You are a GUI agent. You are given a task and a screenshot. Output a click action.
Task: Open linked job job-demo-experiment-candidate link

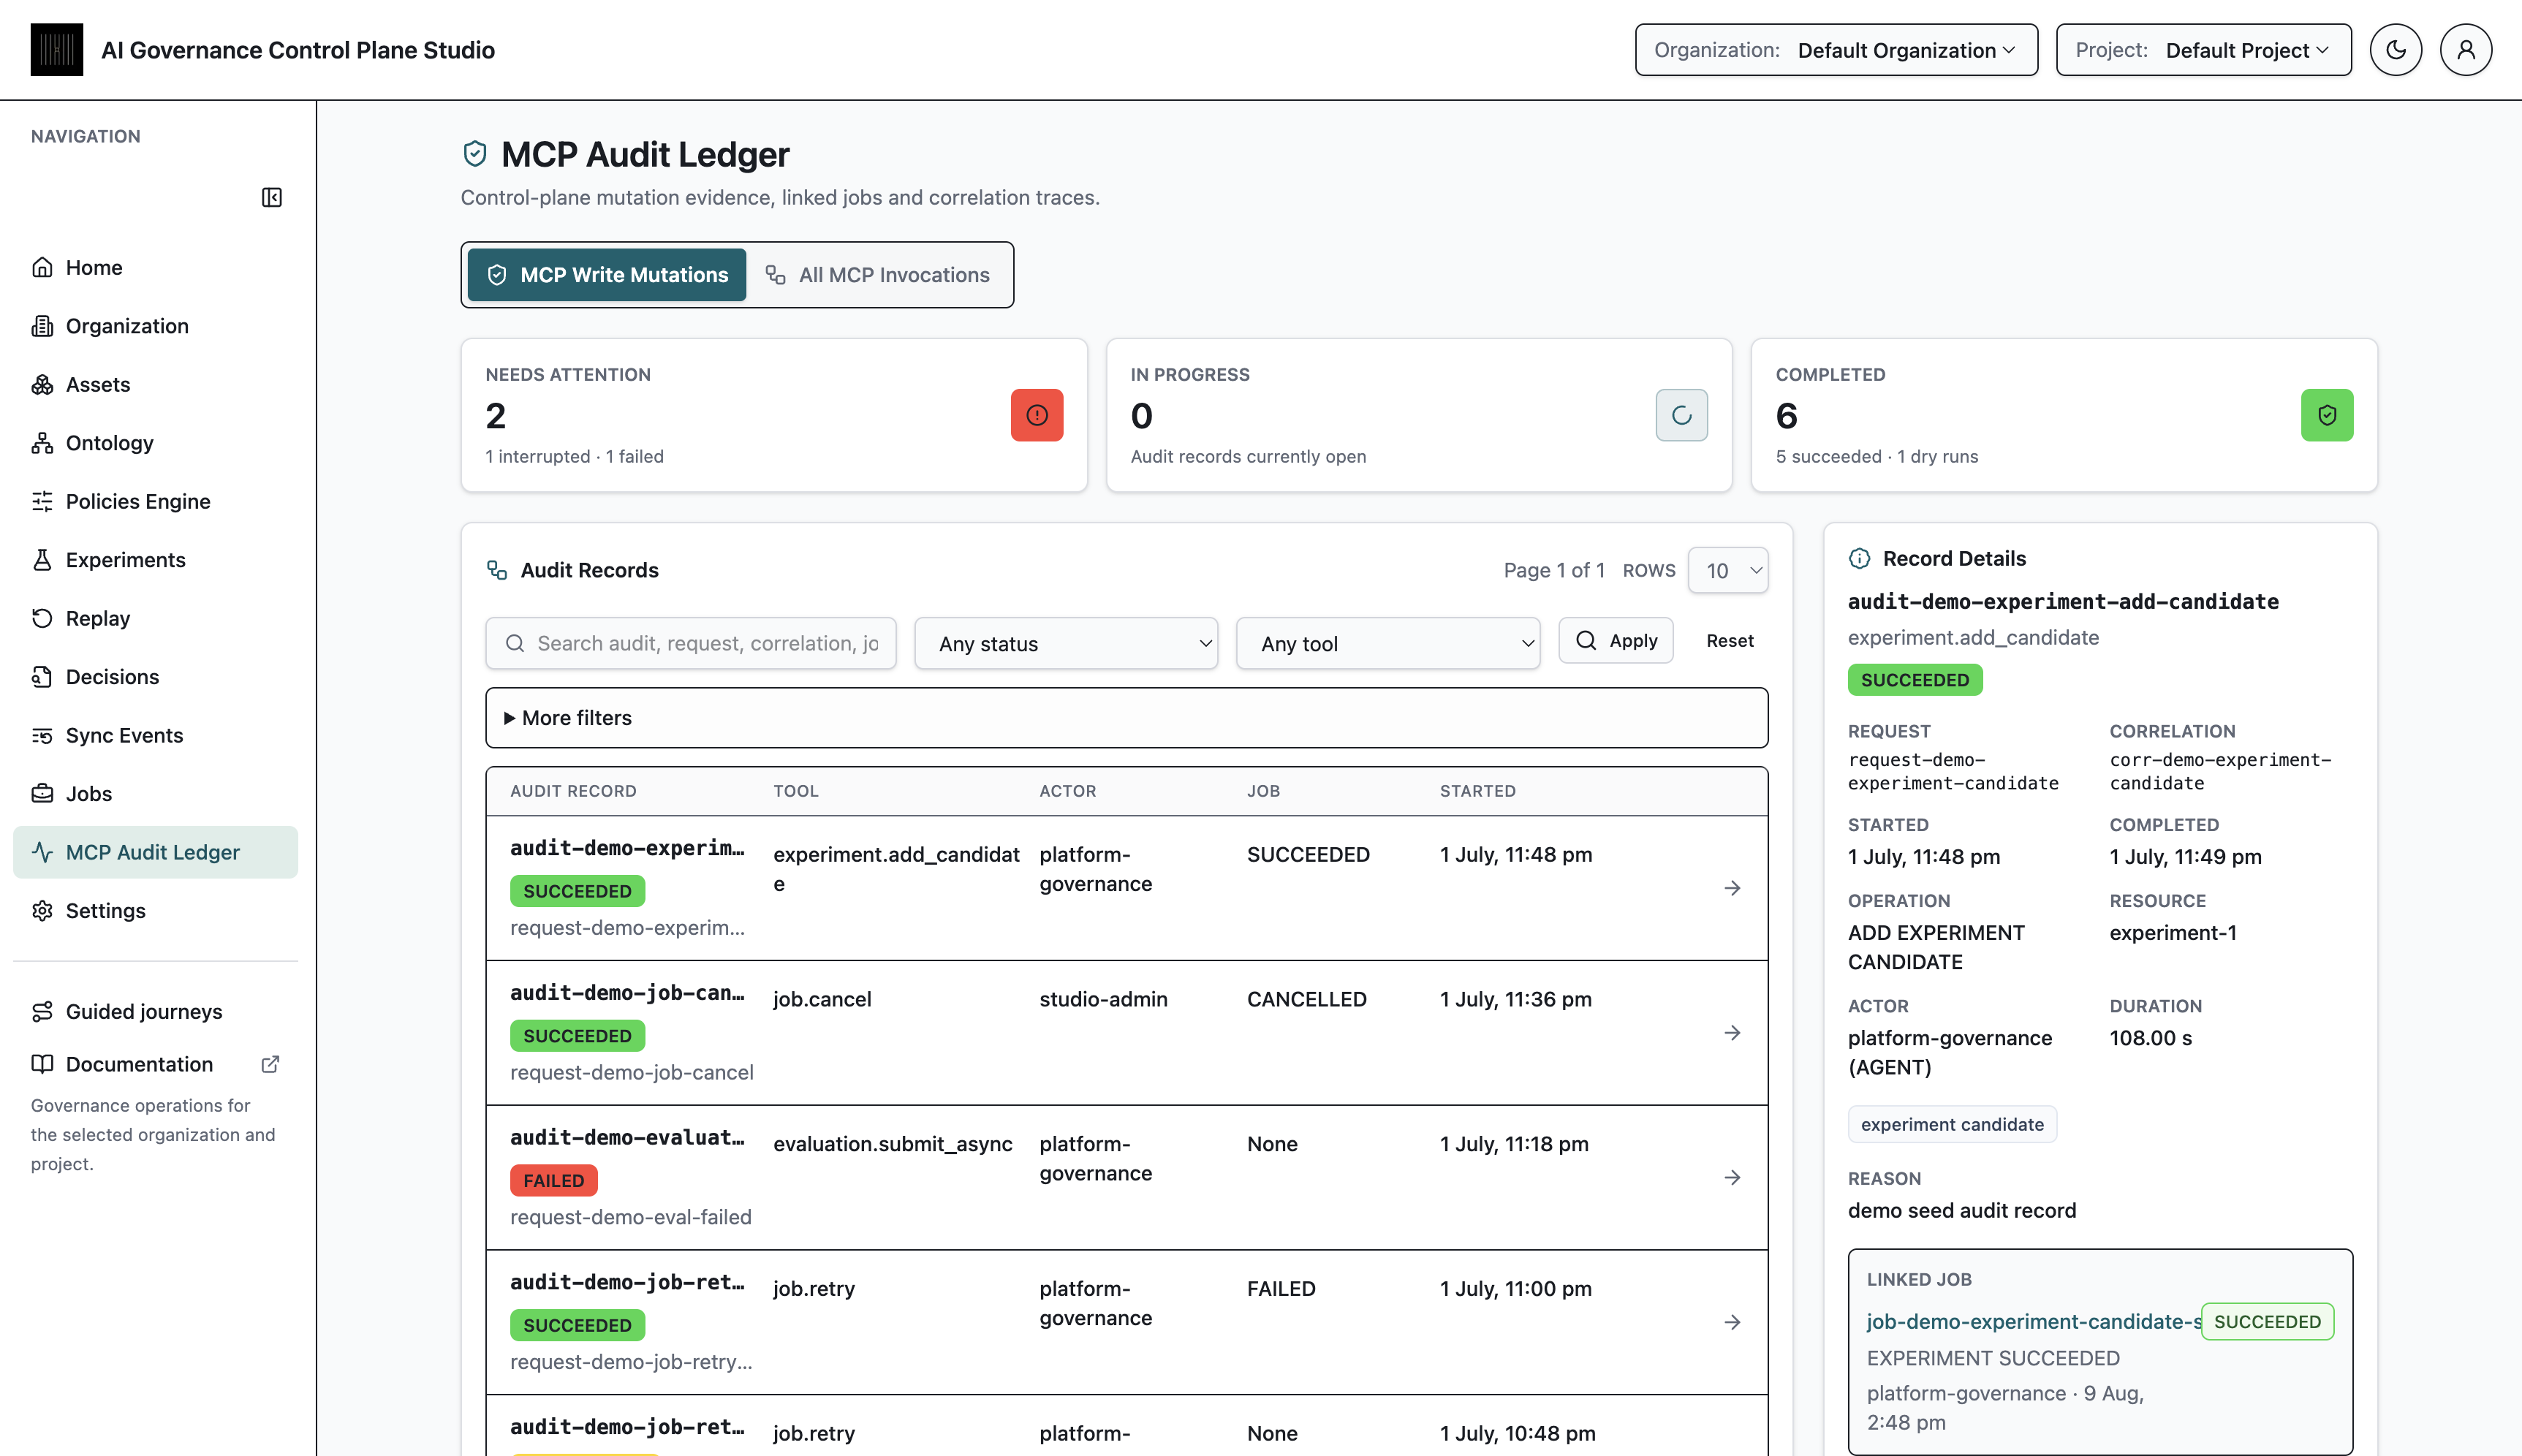point(2034,1321)
